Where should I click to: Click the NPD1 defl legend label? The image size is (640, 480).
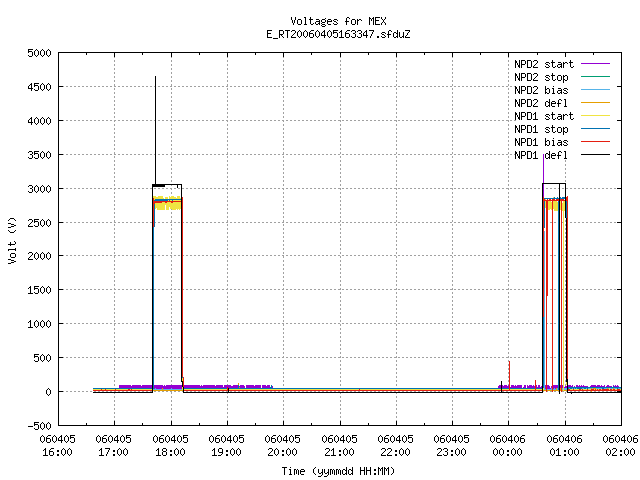click(x=541, y=156)
